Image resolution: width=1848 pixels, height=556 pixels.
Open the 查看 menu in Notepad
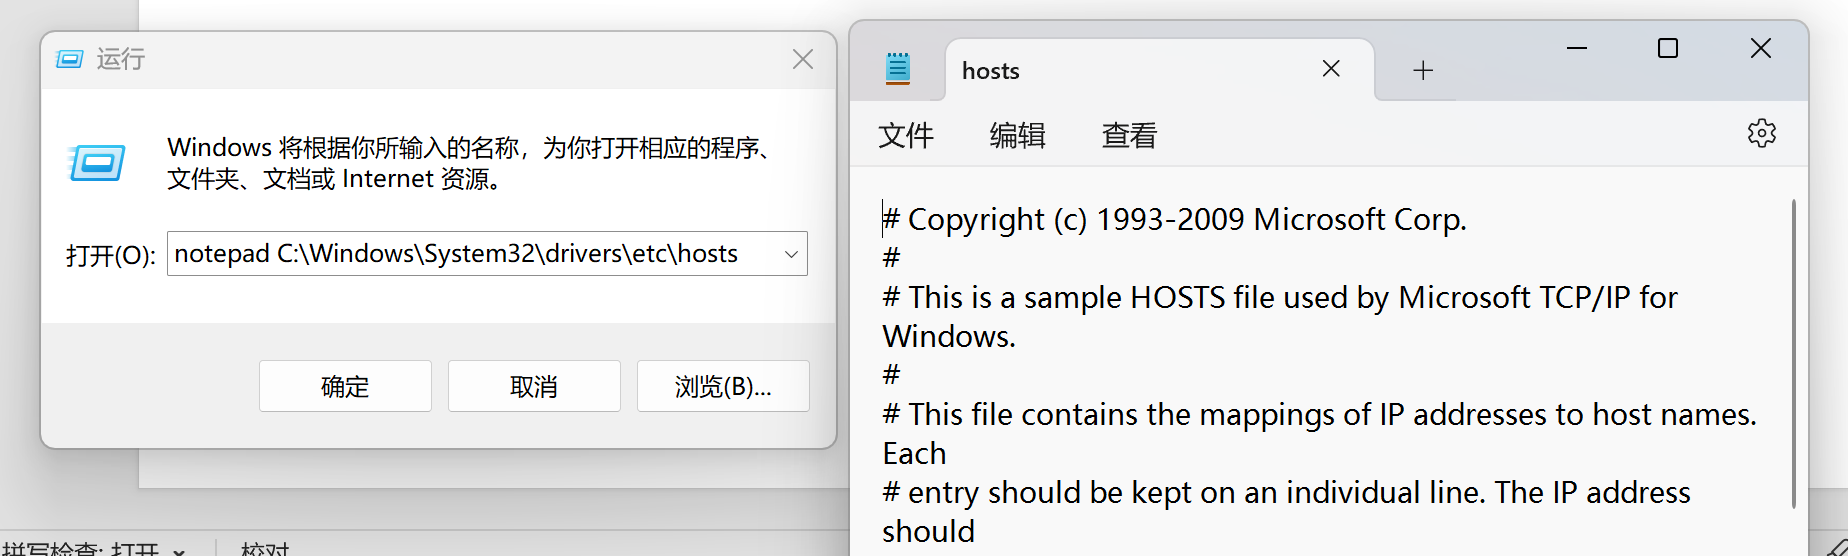click(1129, 134)
